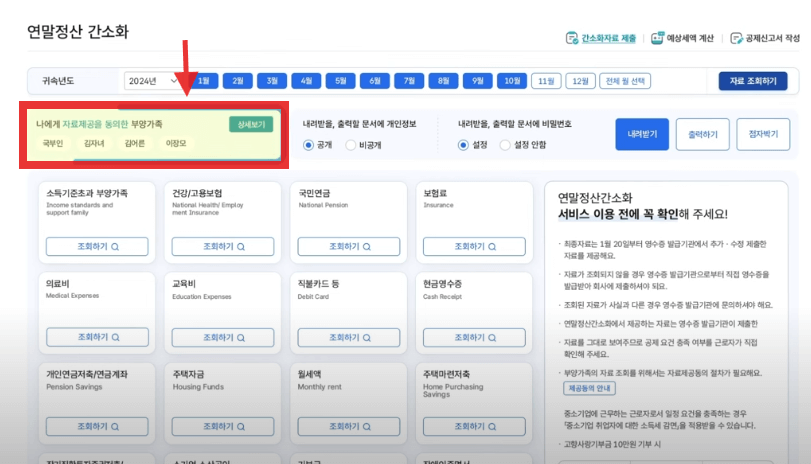
Task: Toggle the 7월 month button
Action: 409,81
